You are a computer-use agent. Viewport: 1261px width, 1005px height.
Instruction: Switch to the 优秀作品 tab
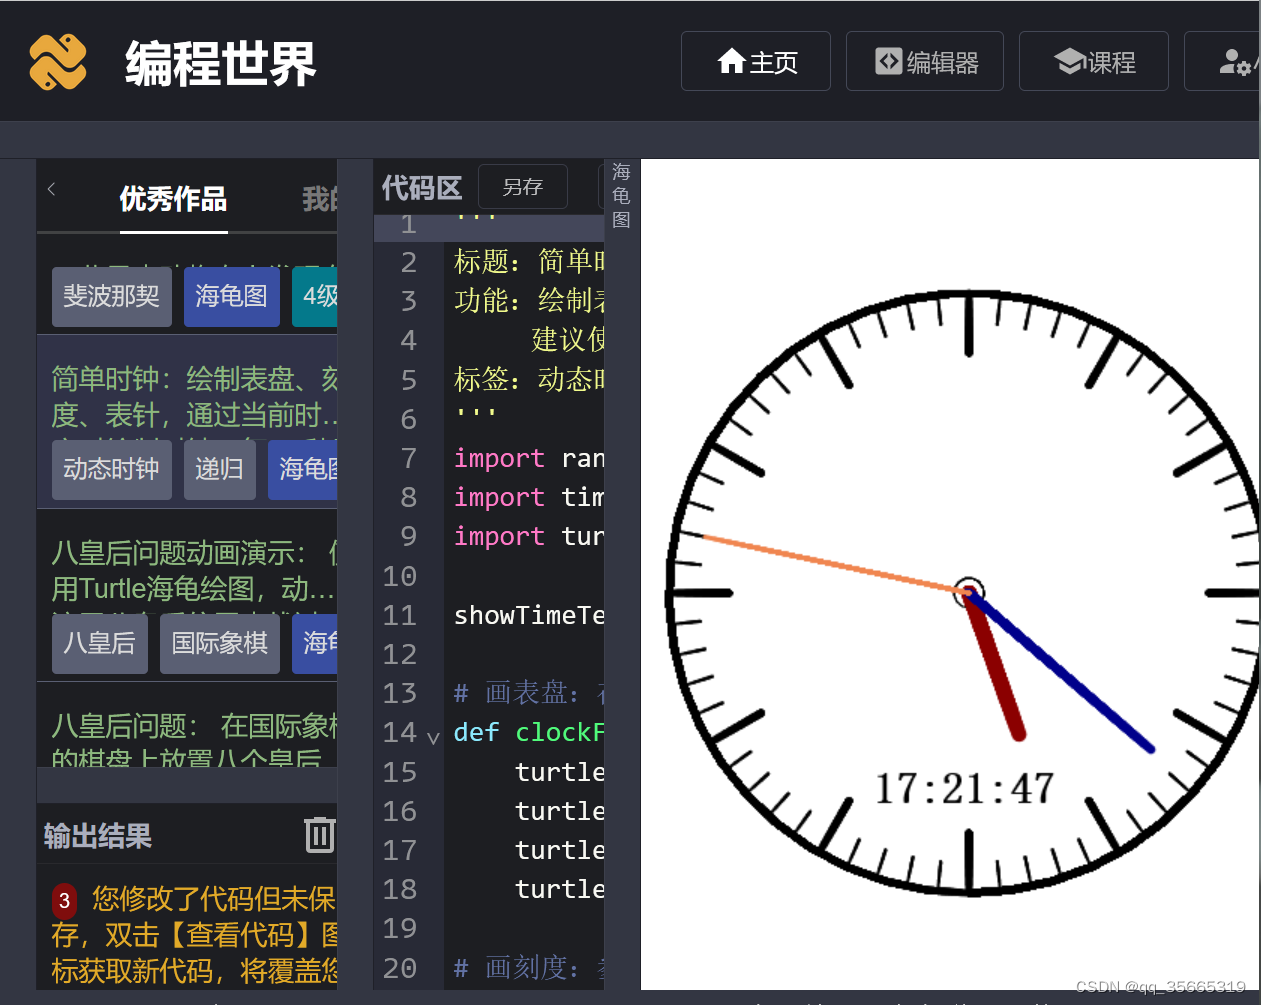pyautogui.click(x=173, y=199)
